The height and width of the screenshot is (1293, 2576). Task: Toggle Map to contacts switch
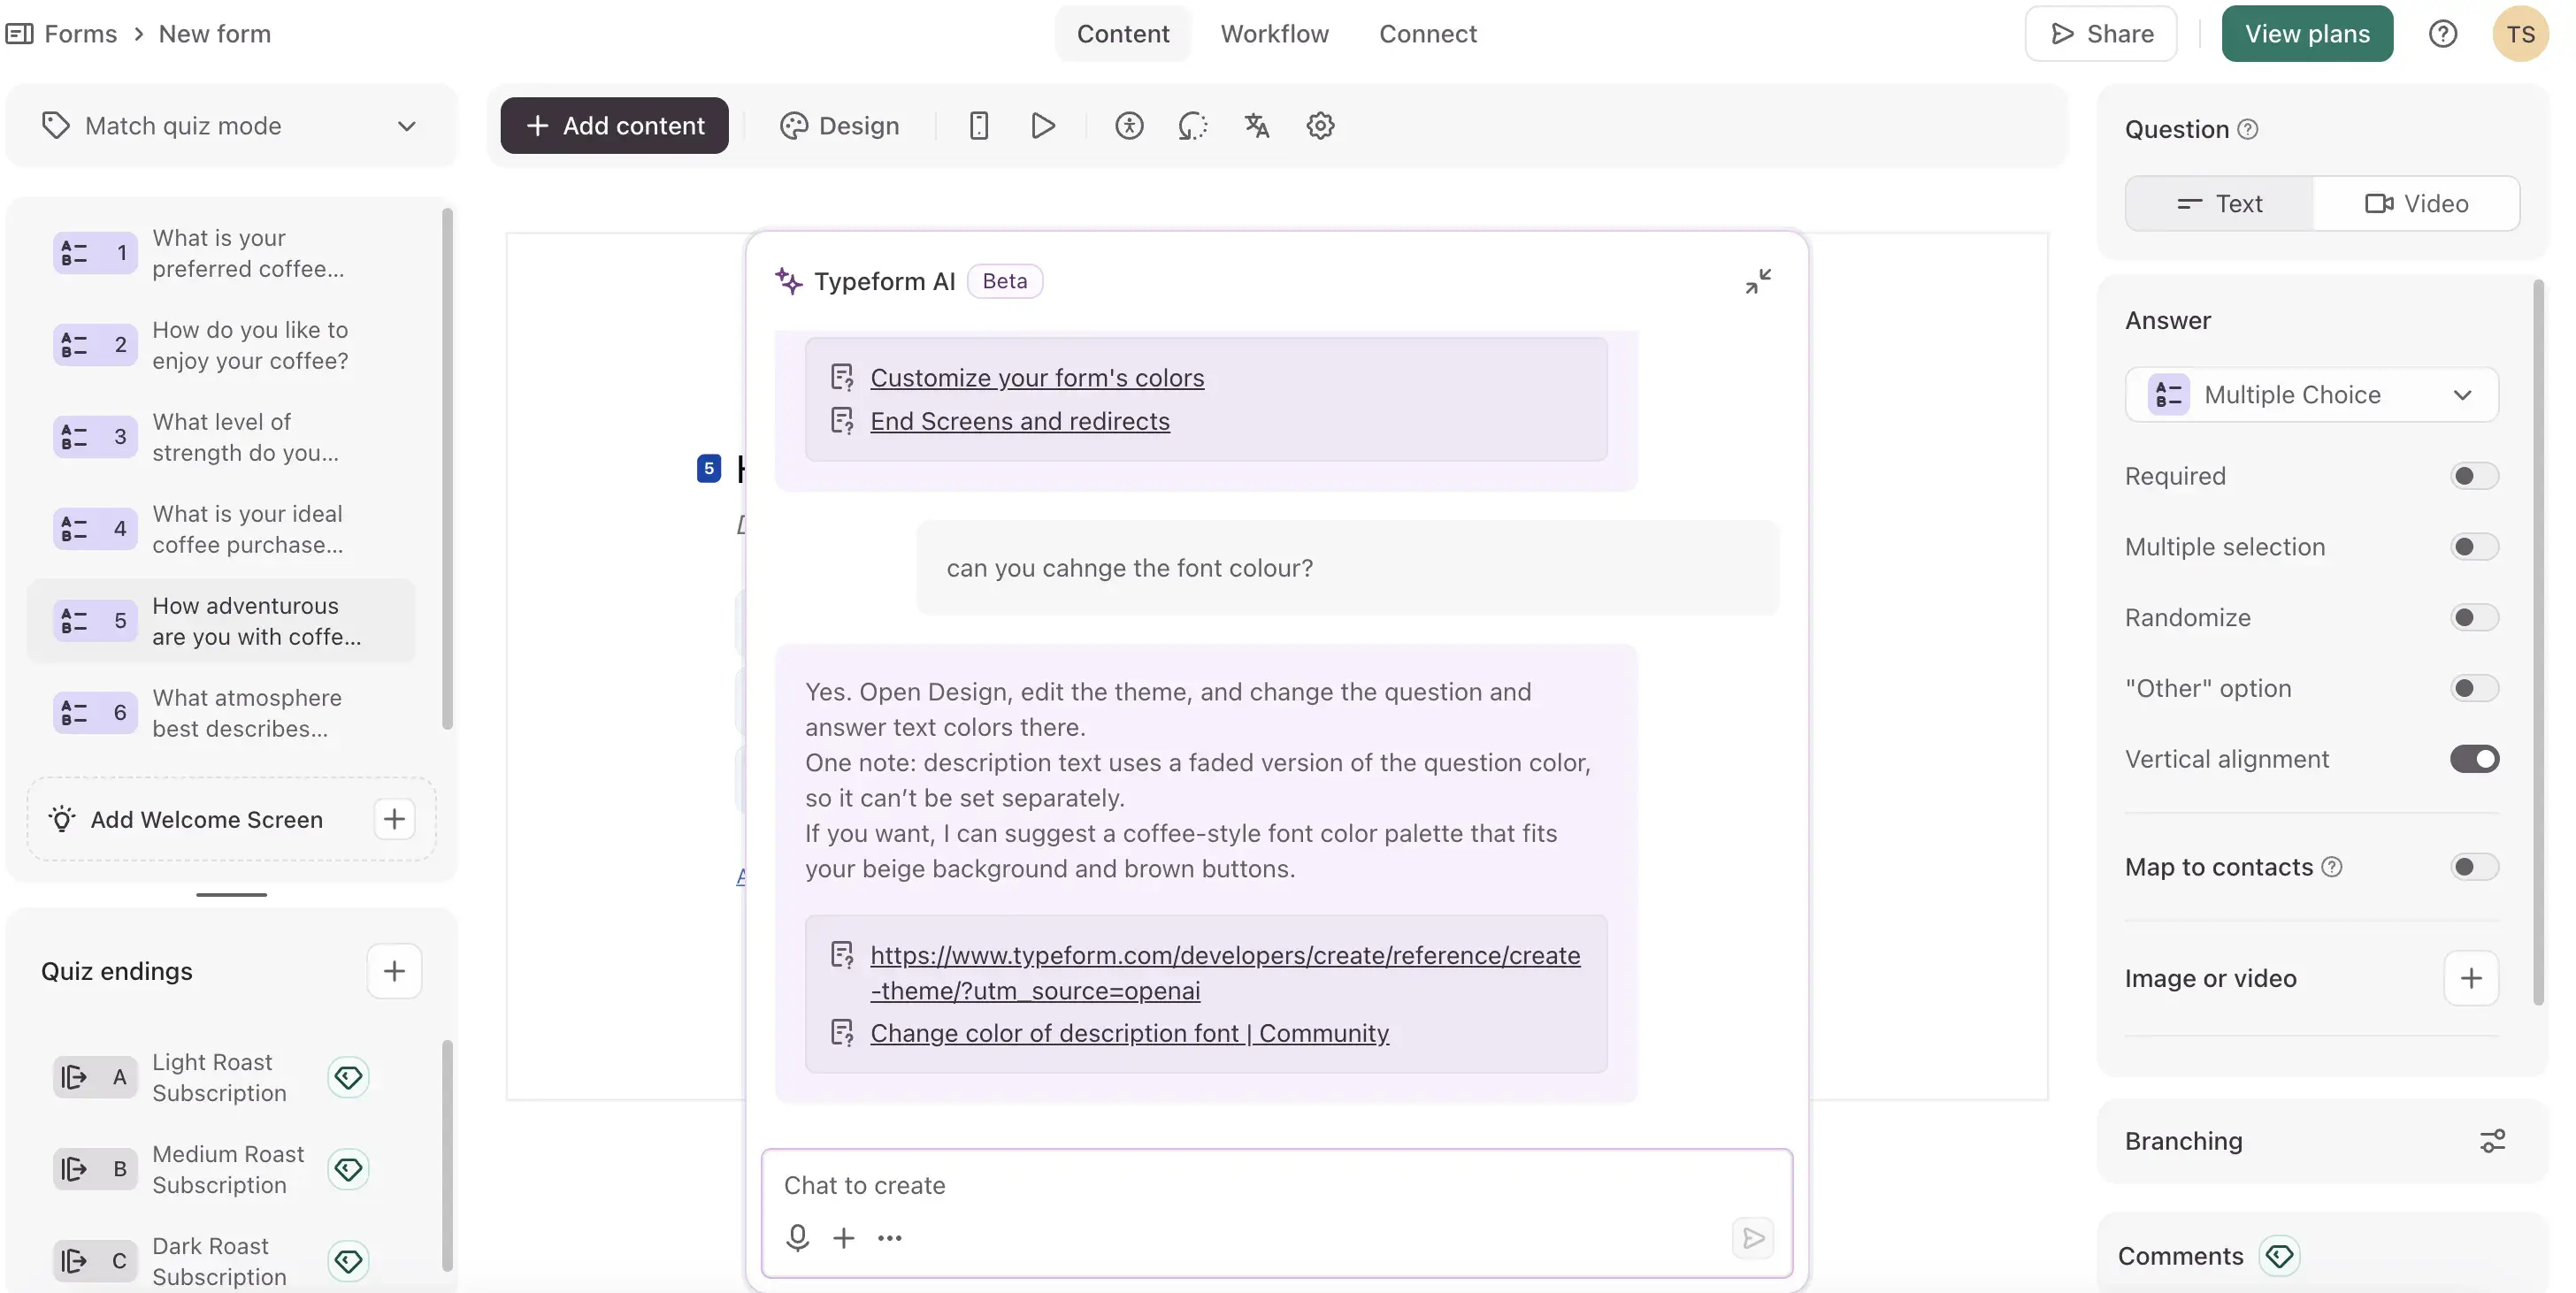(2474, 867)
